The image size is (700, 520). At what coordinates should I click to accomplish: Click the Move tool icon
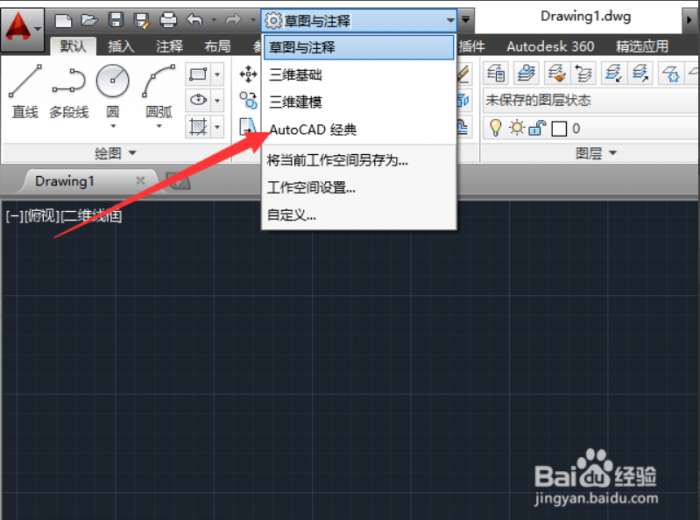point(248,74)
